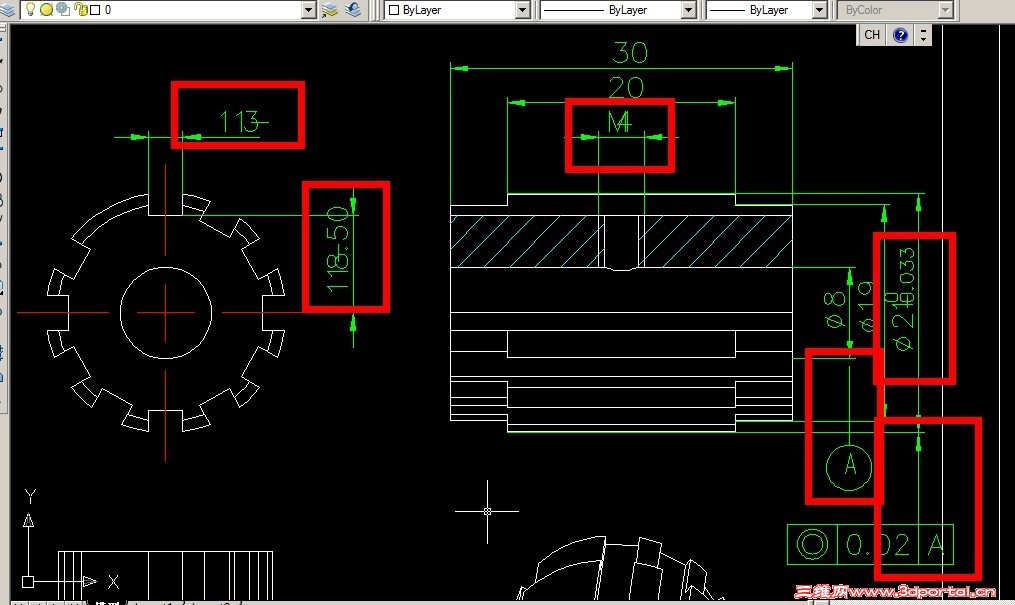Select the 0.02 tolerance value
Image resolution: width=1015 pixels, height=605 pixels.
pyautogui.click(x=878, y=545)
